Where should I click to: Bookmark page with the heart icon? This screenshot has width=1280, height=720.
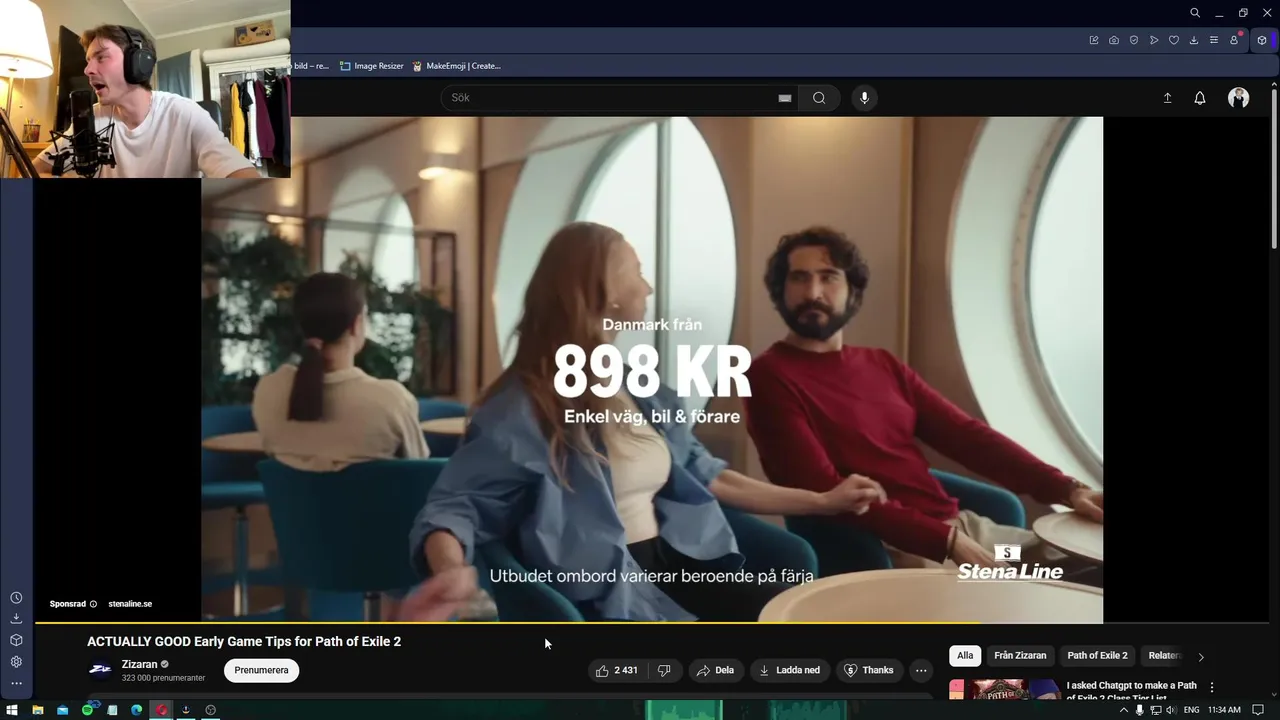1174,40
